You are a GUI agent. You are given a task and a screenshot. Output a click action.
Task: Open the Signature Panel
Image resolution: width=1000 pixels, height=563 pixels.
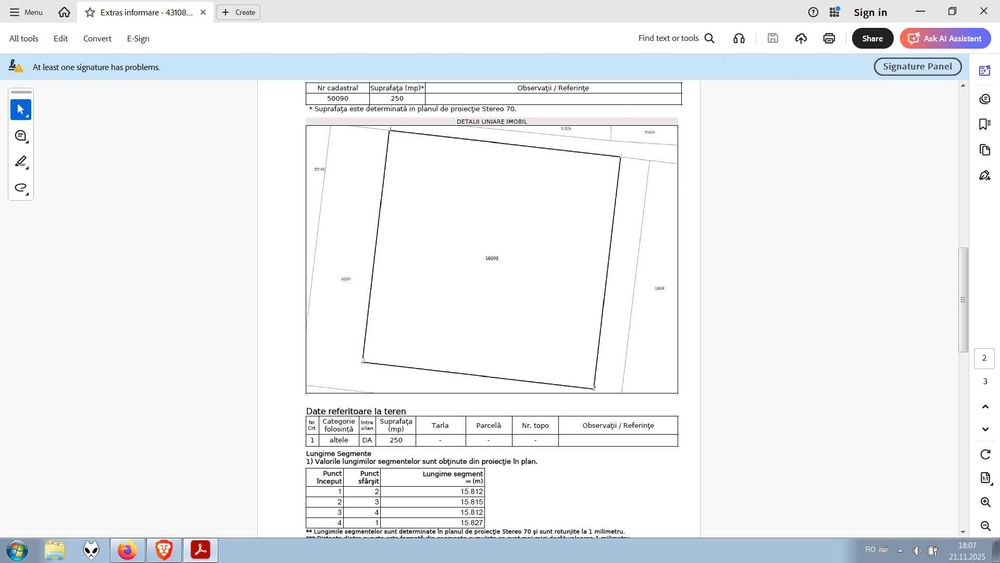(917, 66)
